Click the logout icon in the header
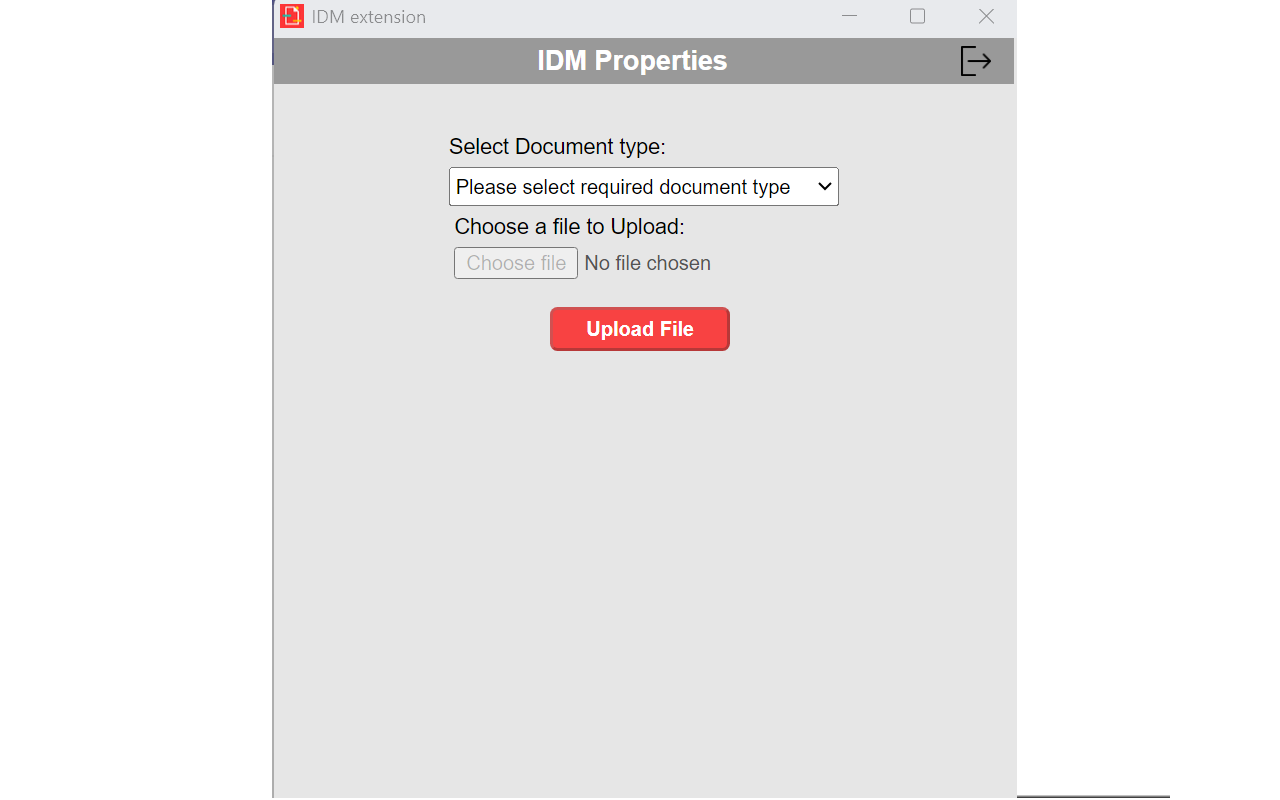 tap(975, 61)
